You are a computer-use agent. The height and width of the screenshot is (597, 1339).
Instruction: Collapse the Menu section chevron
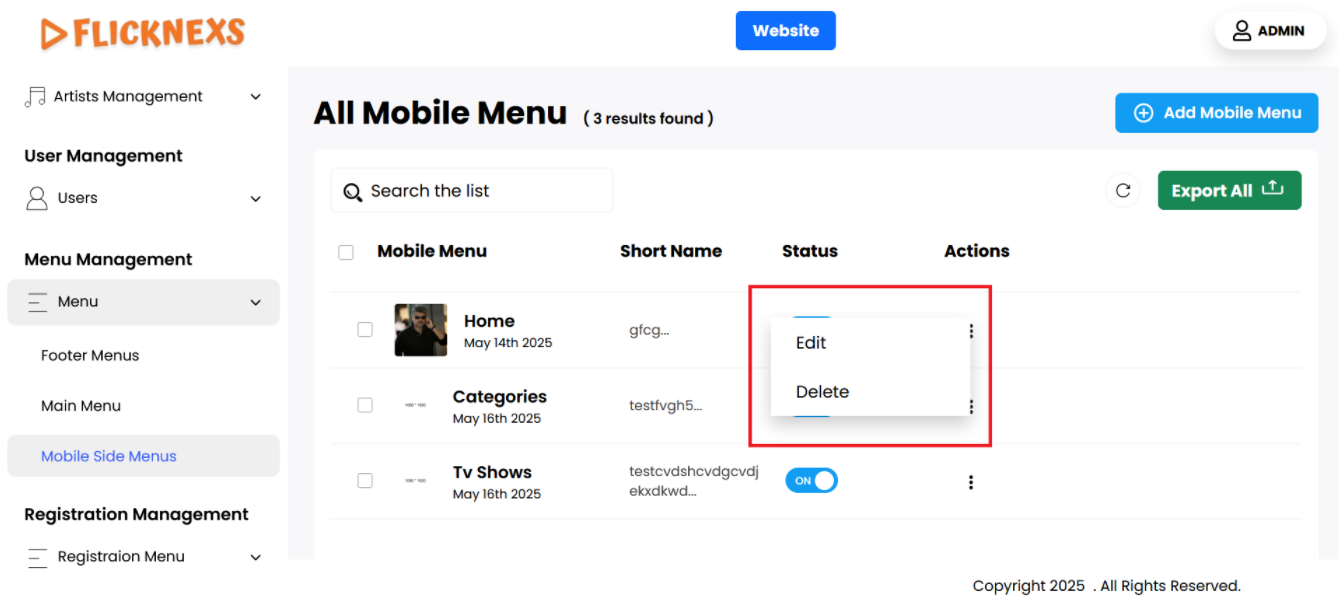point(255,302)
